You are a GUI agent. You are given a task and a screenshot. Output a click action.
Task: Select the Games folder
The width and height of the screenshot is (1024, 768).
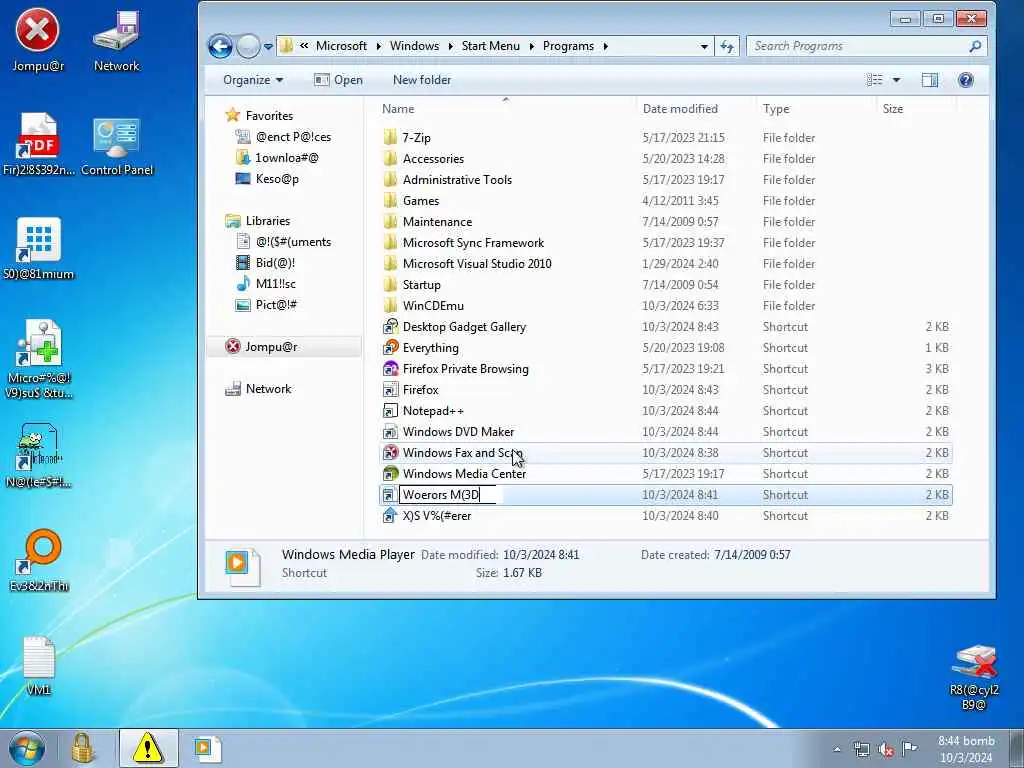[421, 200]
